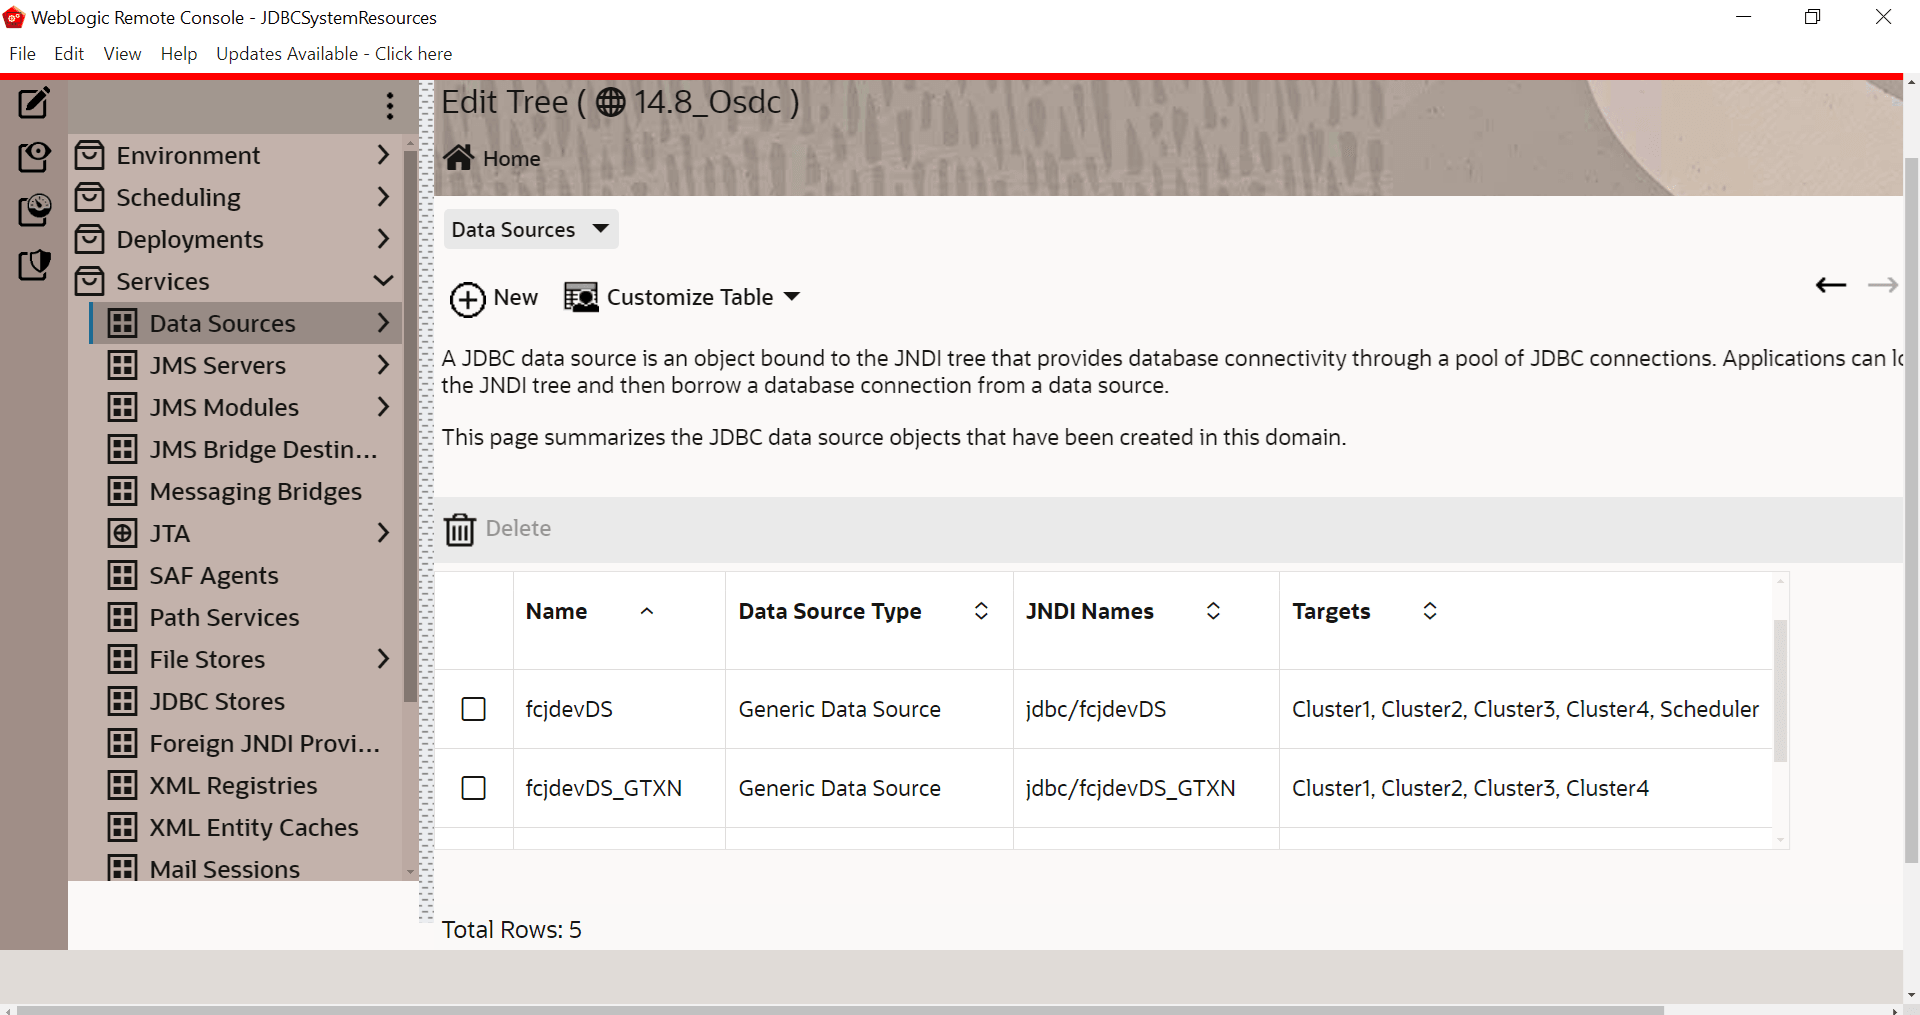Viewport: 1920px width, 1015px height.
Task: Navigate back with the left arrow
Action: [1831, 286]
